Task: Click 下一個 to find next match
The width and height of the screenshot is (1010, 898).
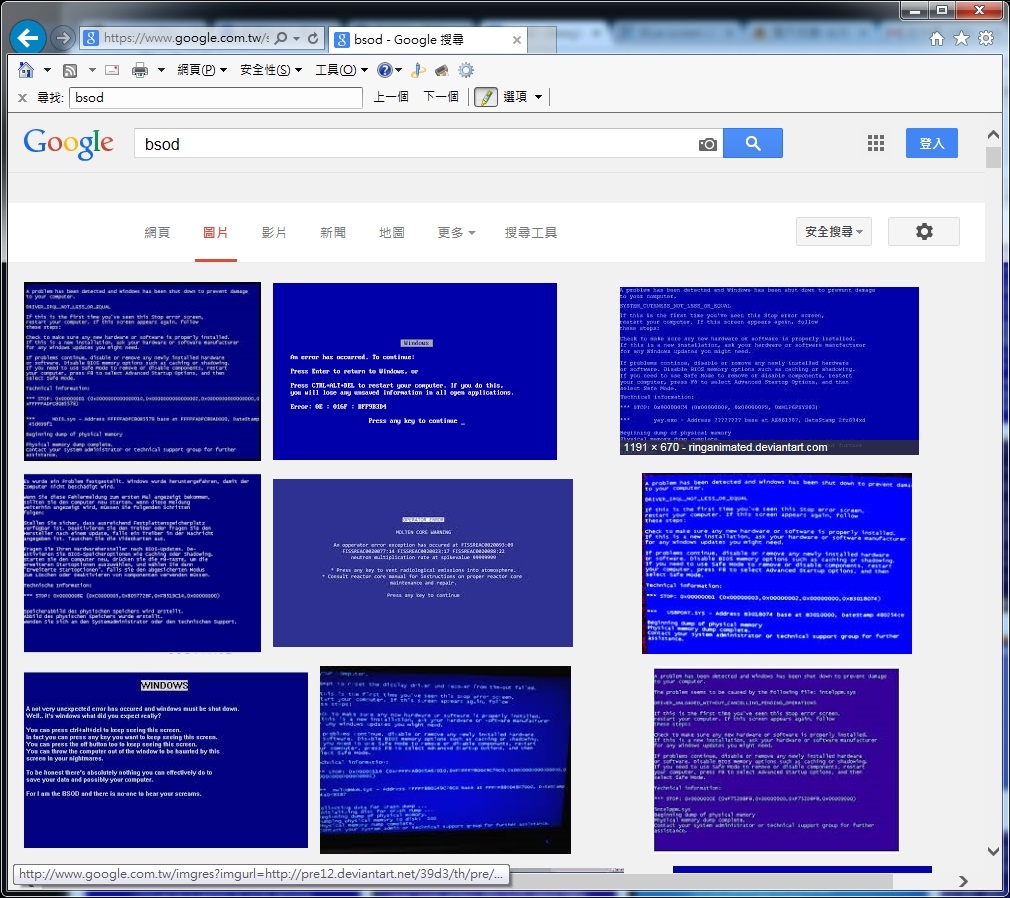Action: click(x=441, y=97)
